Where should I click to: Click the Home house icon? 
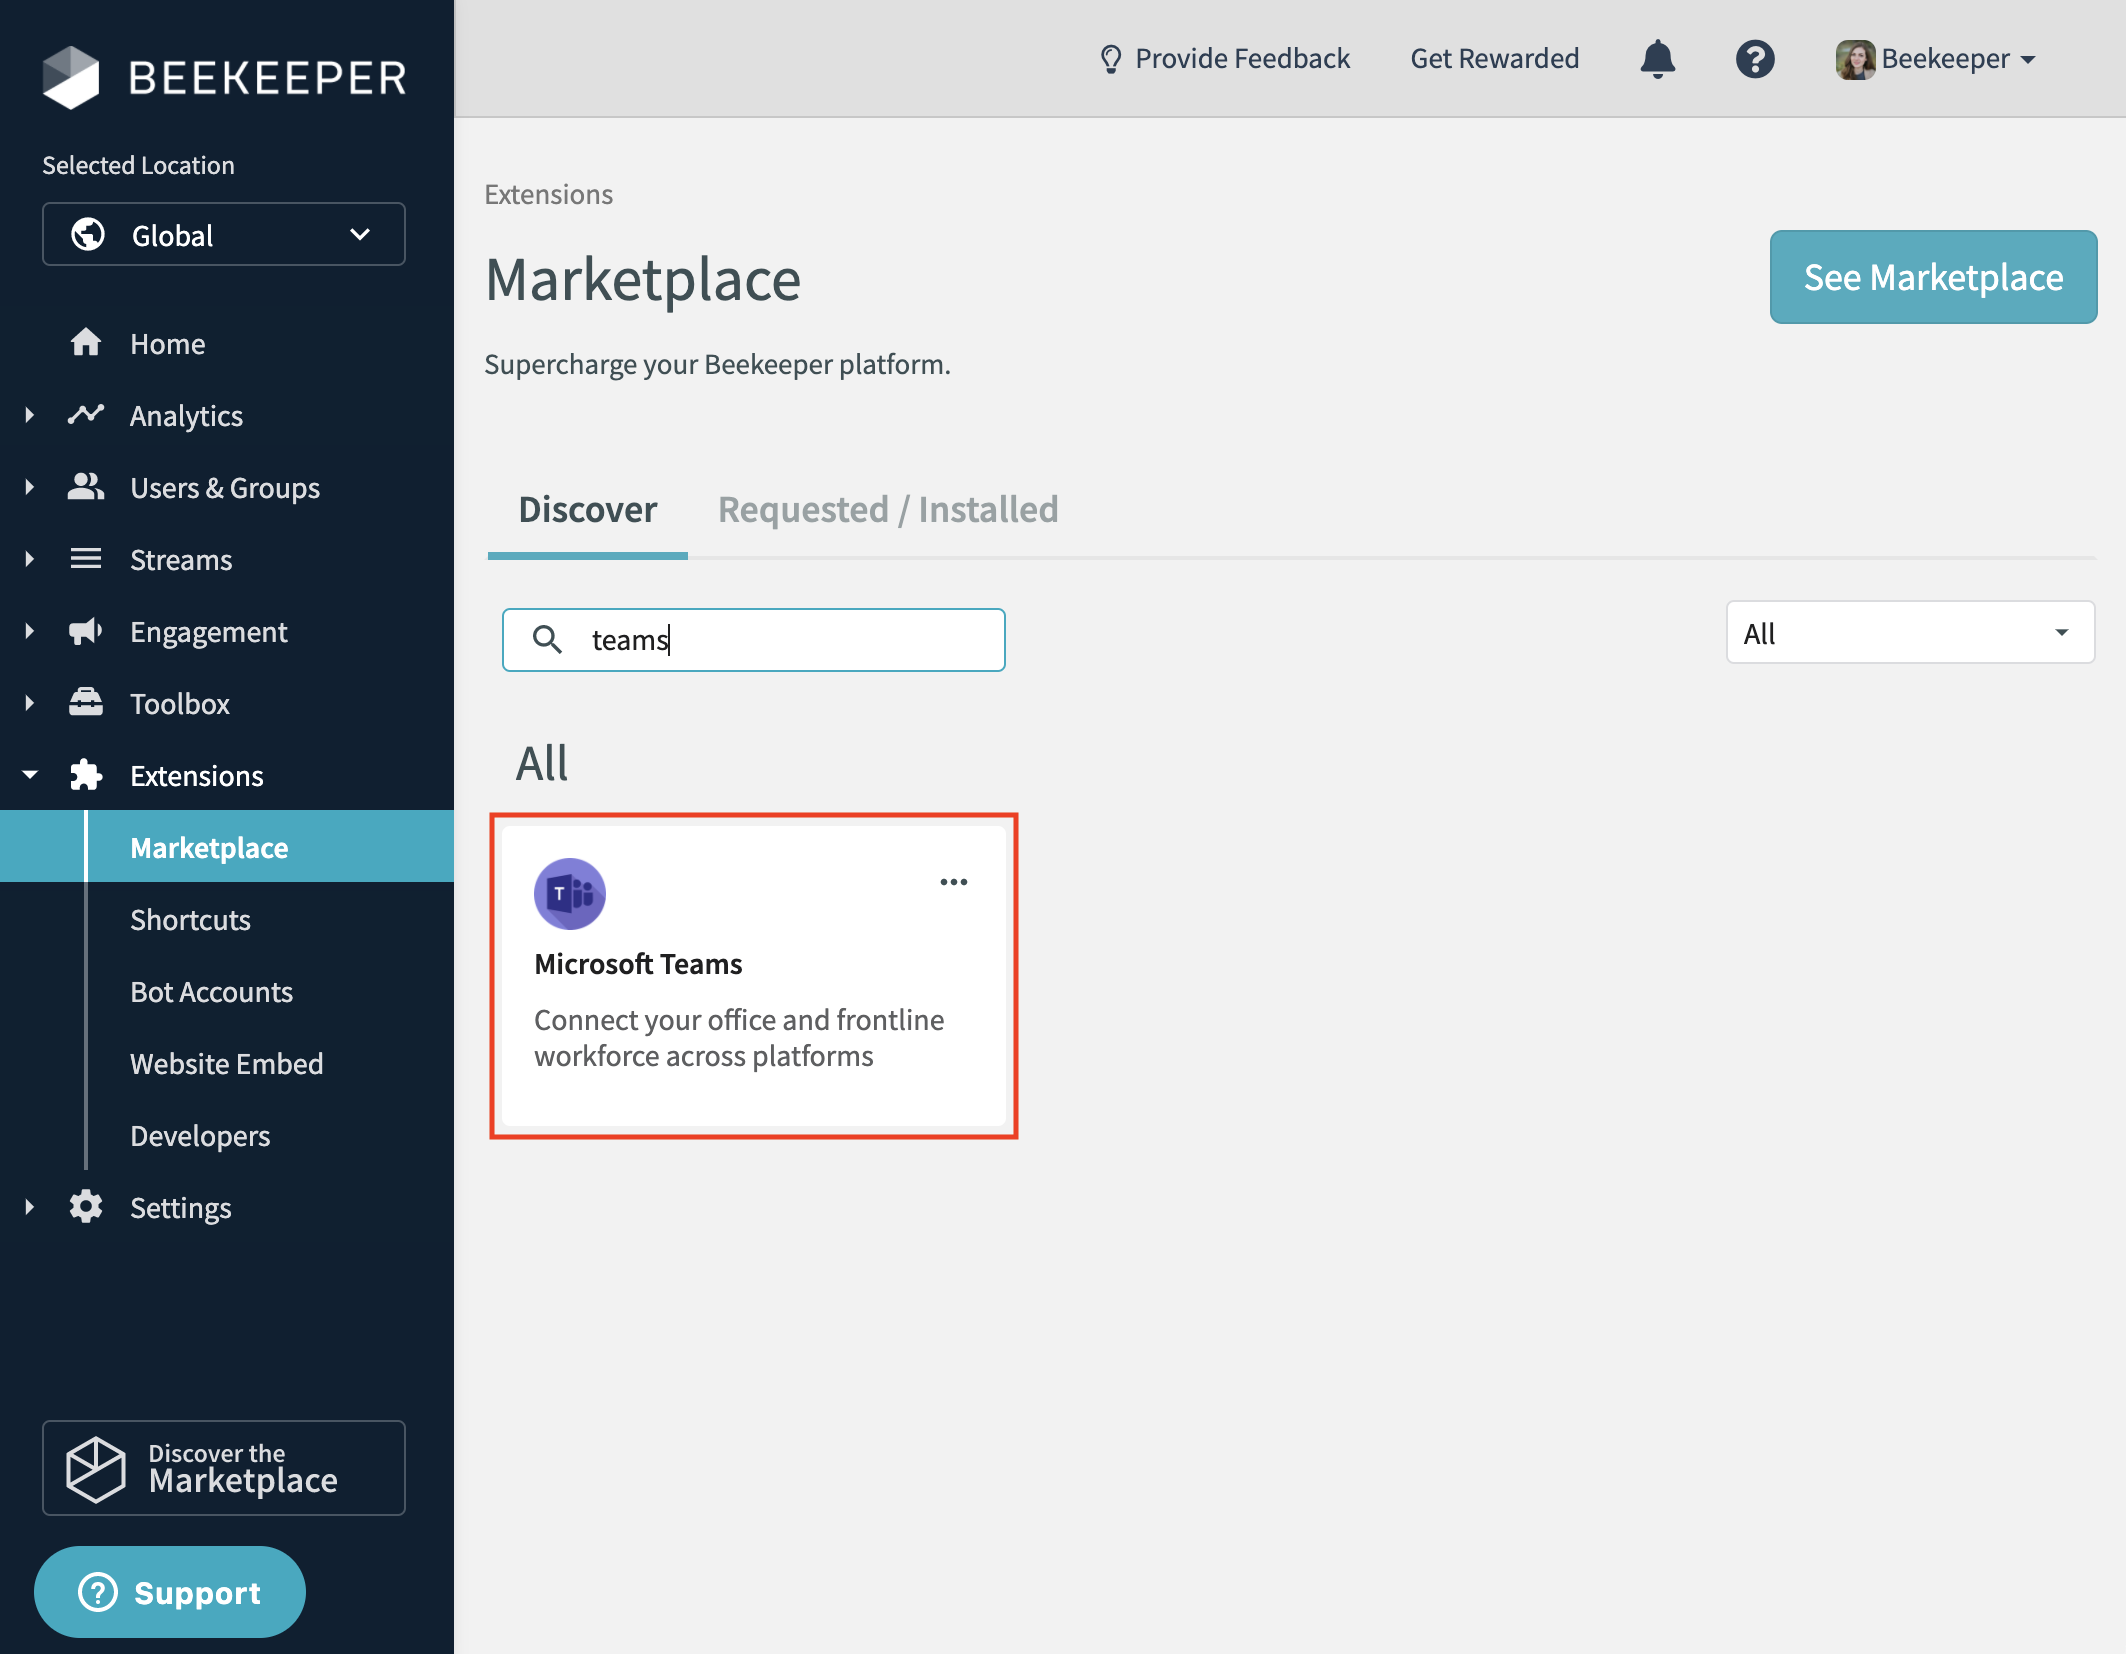tap(86, 343)
